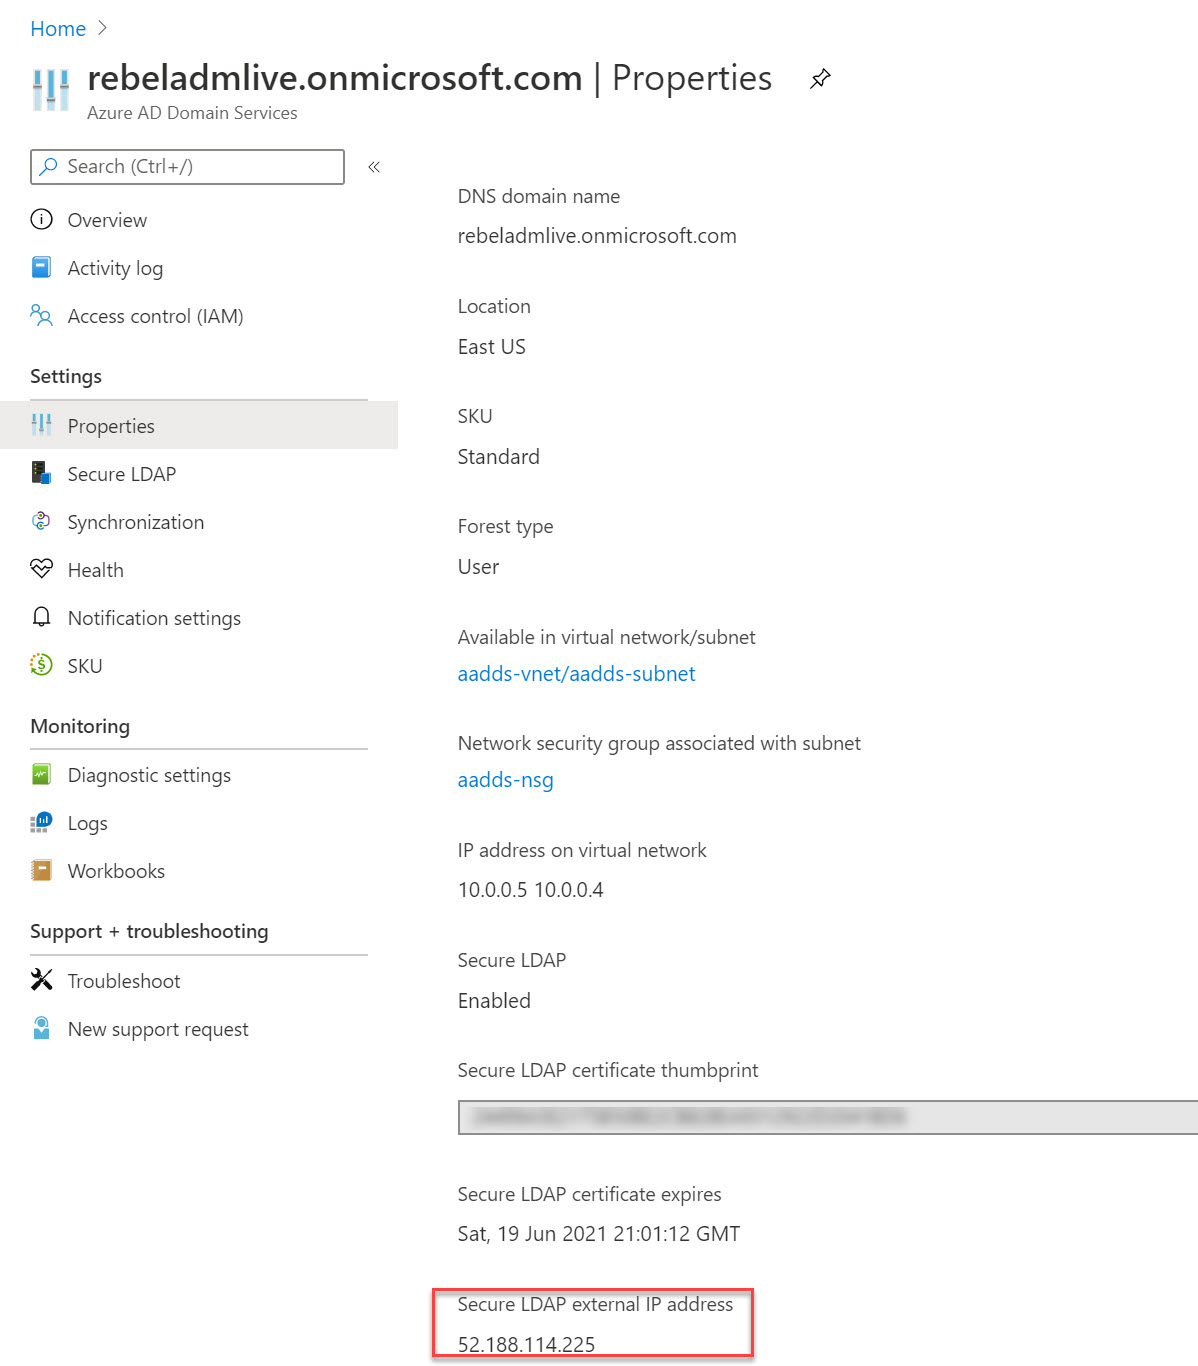Click the search magnifier icon
Image resolution: width=1198 pixels, height=1366 pixels.
click(48, 167)
